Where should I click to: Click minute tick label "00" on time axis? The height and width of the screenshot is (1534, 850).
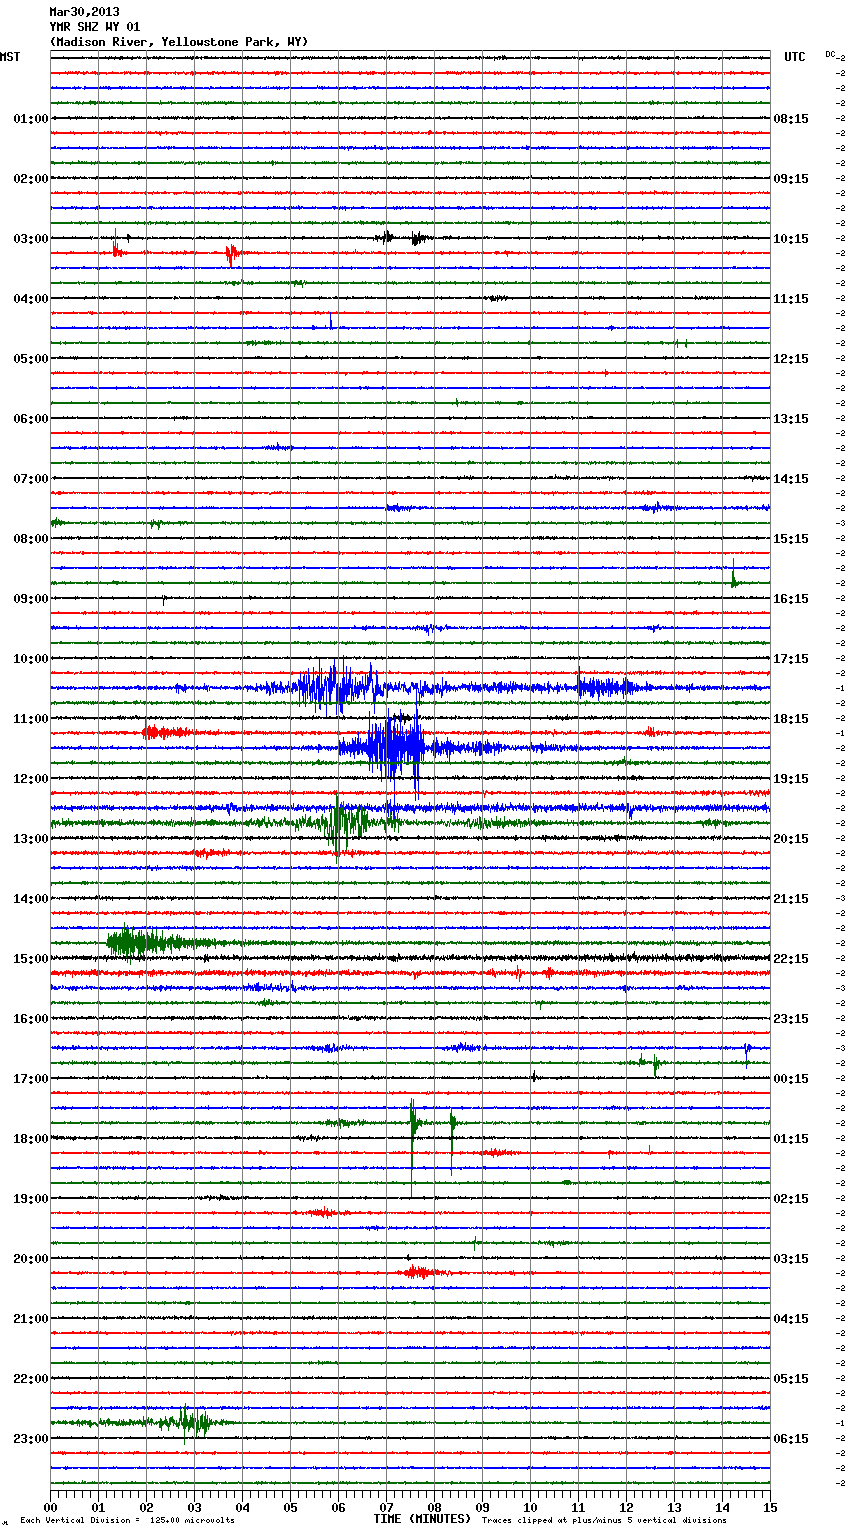[50, 1507]
